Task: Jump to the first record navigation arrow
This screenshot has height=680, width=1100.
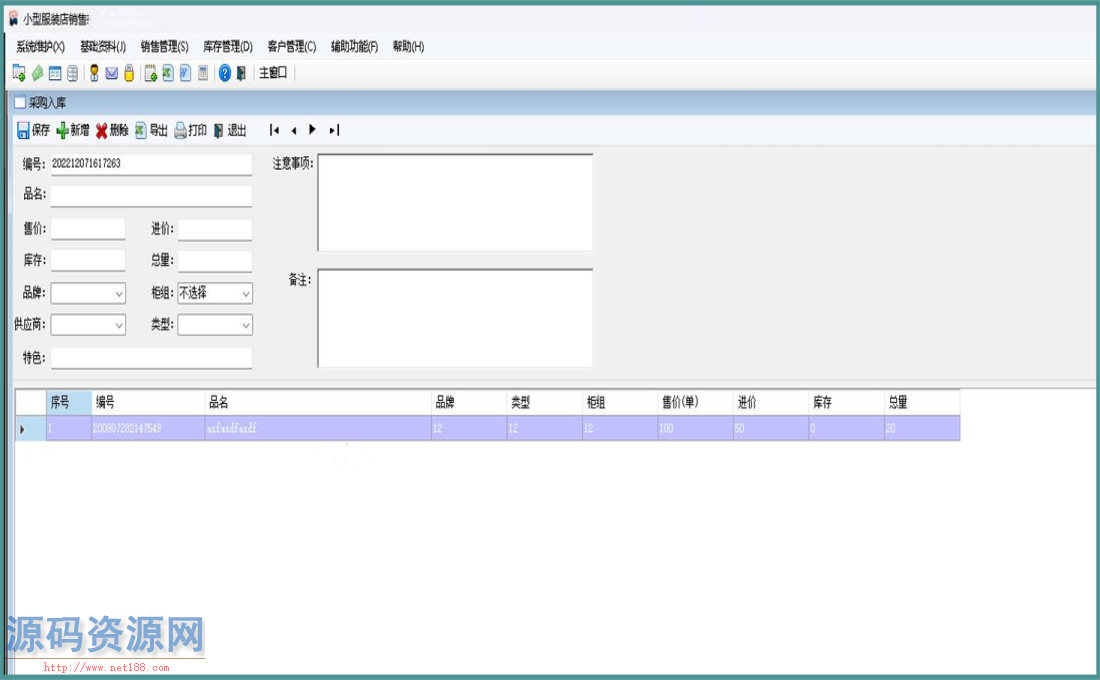Action: (274, 130)
